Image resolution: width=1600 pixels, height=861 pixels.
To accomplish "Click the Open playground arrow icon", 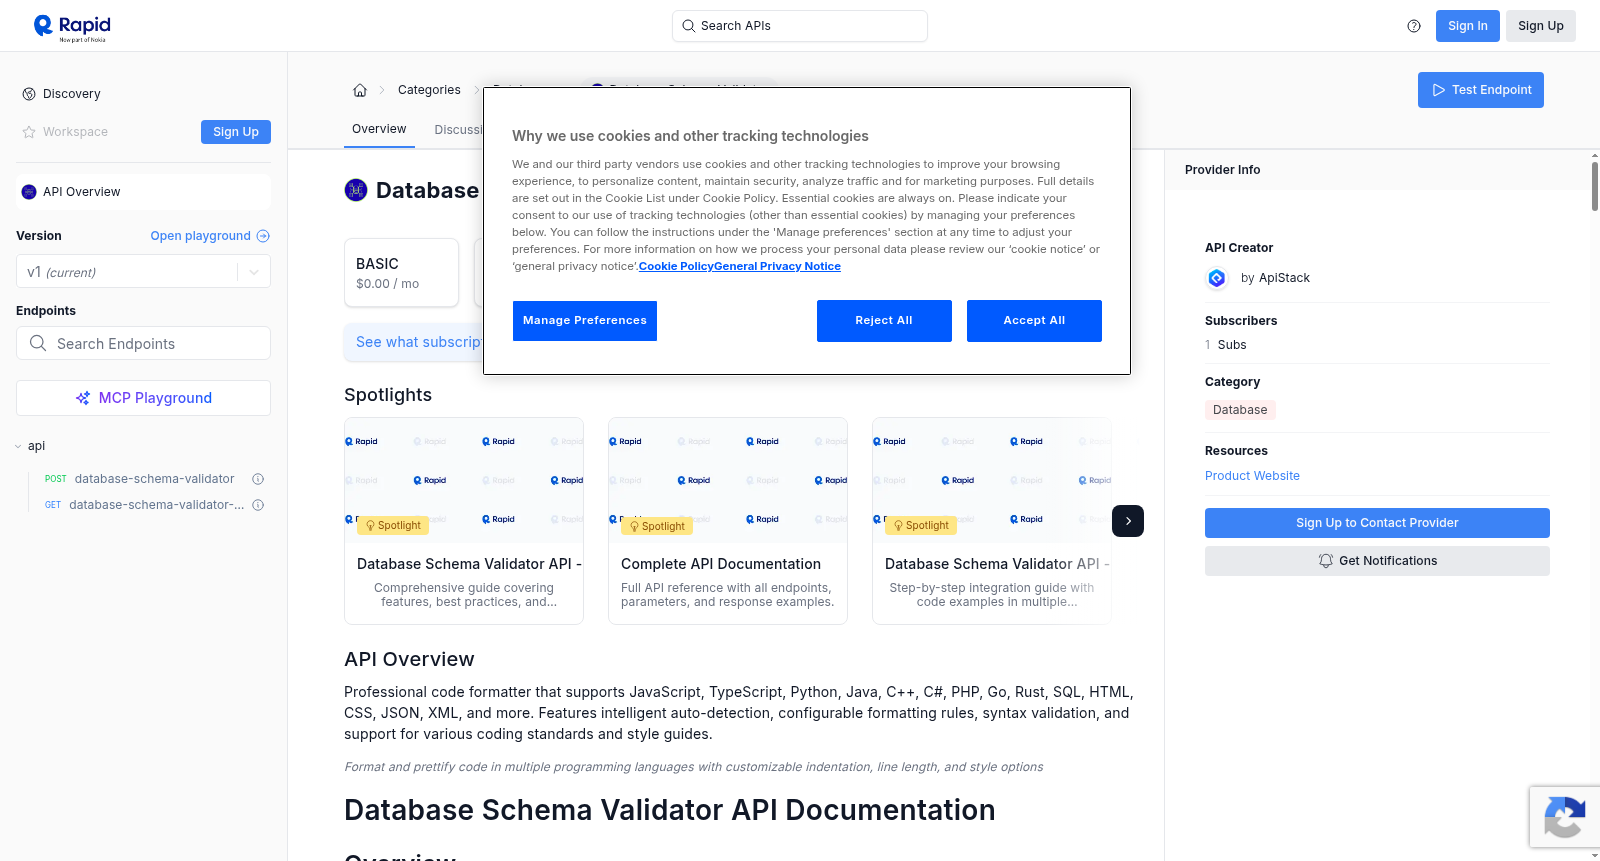I will pos(263,236).
